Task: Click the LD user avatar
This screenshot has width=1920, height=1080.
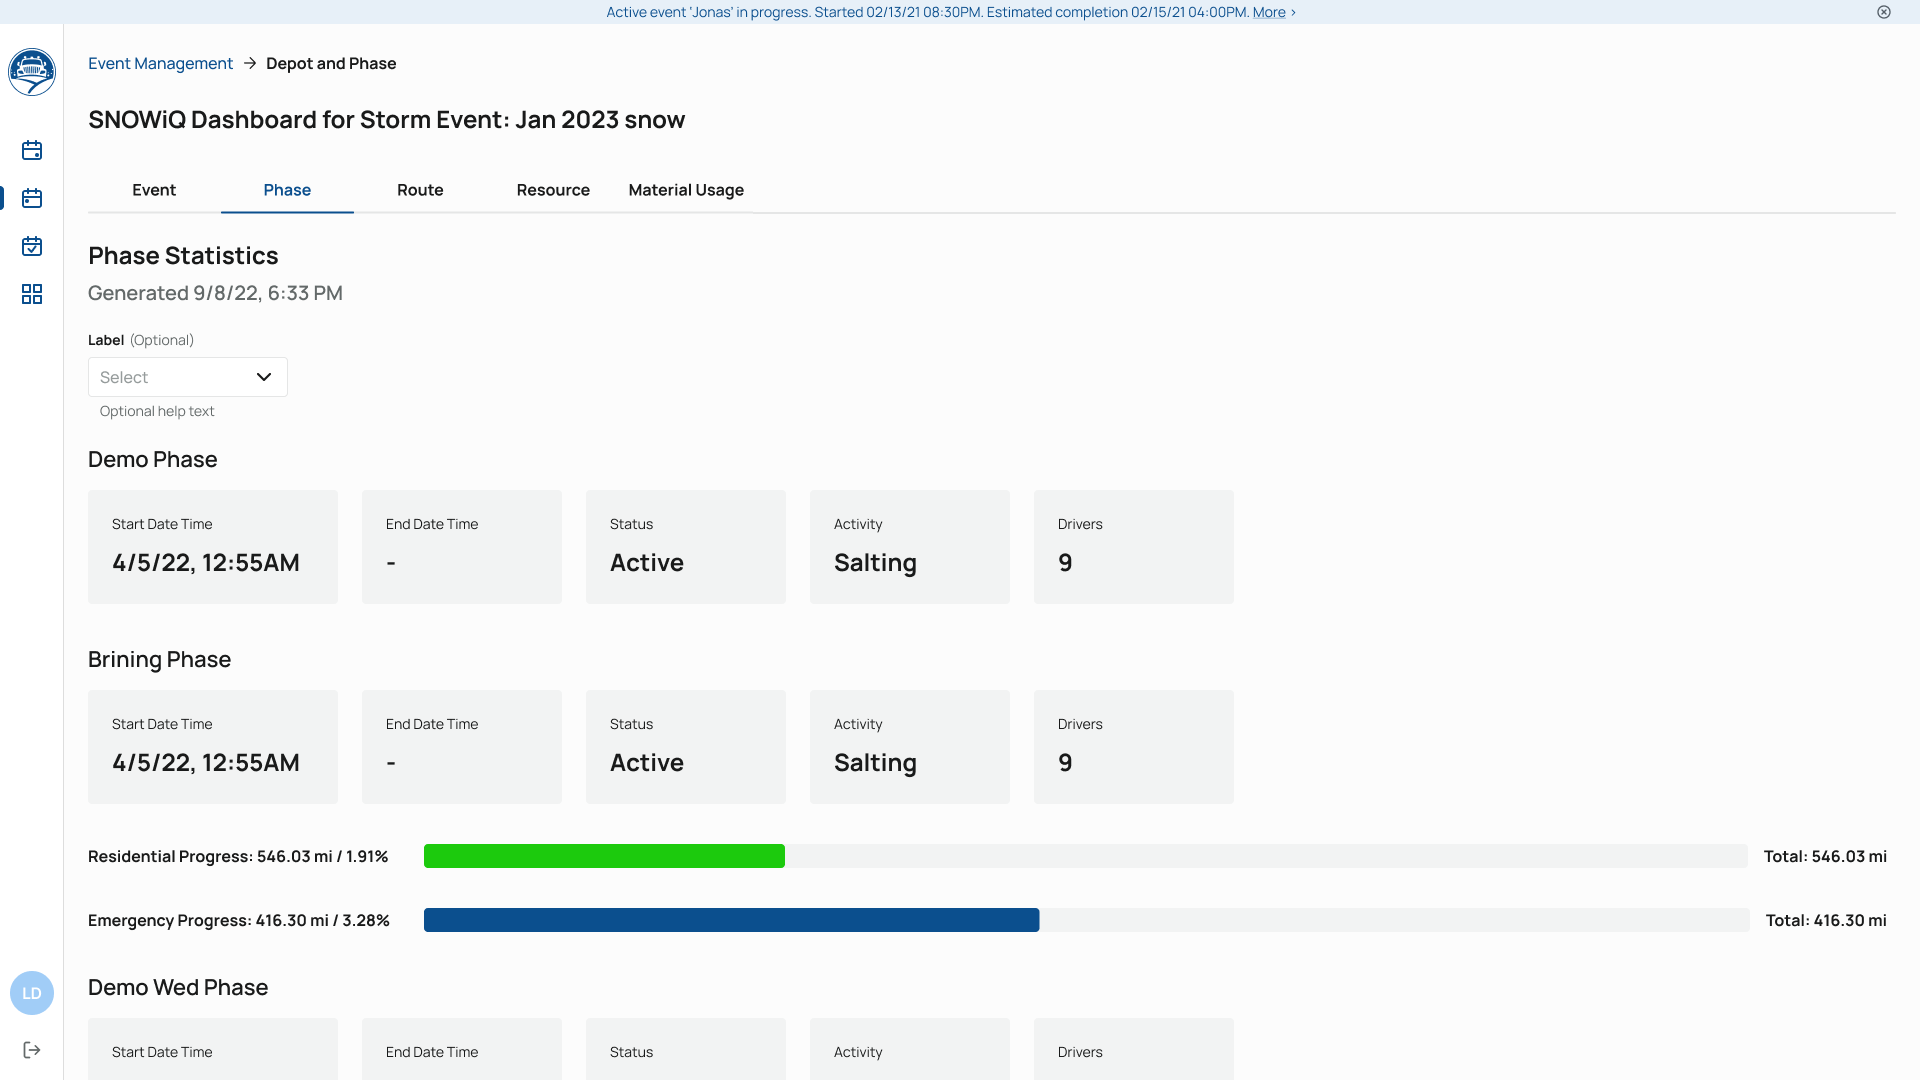Action: pyautogui.click(x=32, y=993)
